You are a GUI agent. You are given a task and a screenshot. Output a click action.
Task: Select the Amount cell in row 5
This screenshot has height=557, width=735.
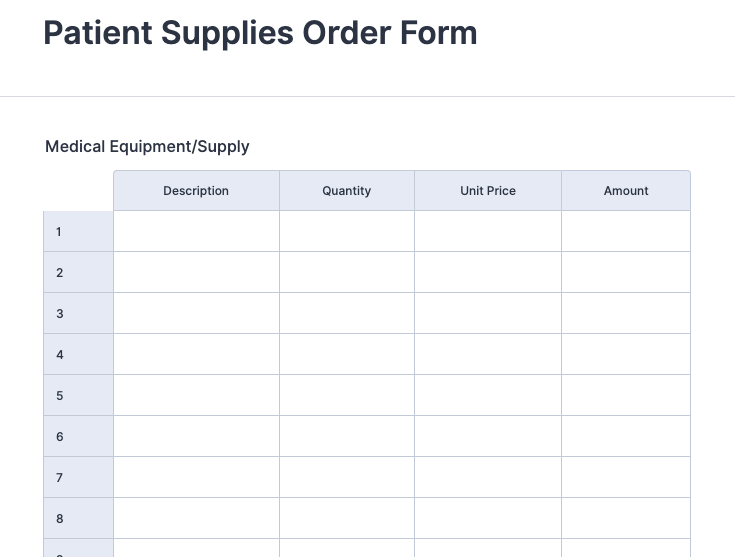coord(626,395)
